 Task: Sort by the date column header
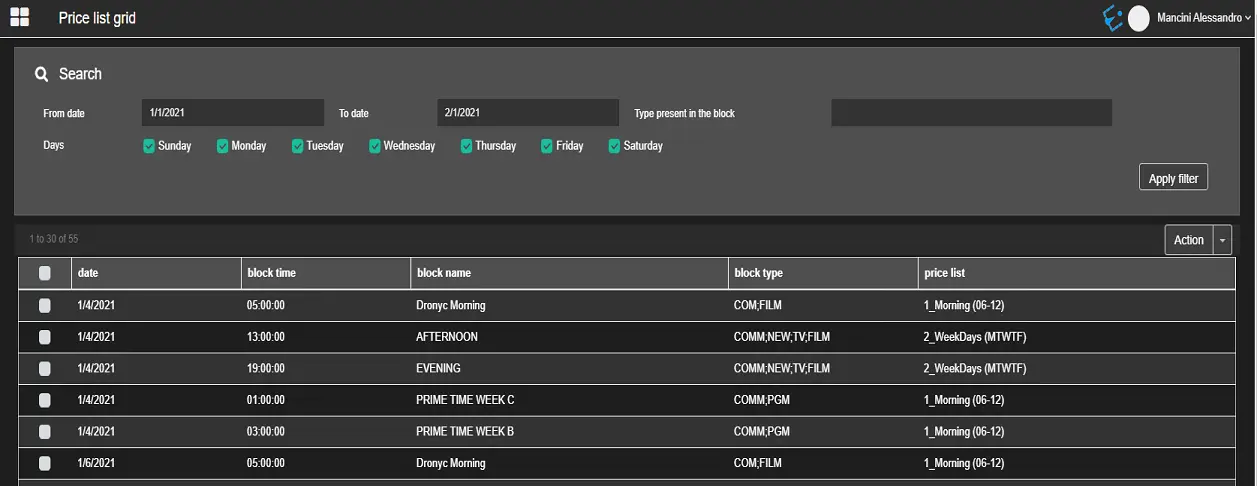[x=88, y=273]
